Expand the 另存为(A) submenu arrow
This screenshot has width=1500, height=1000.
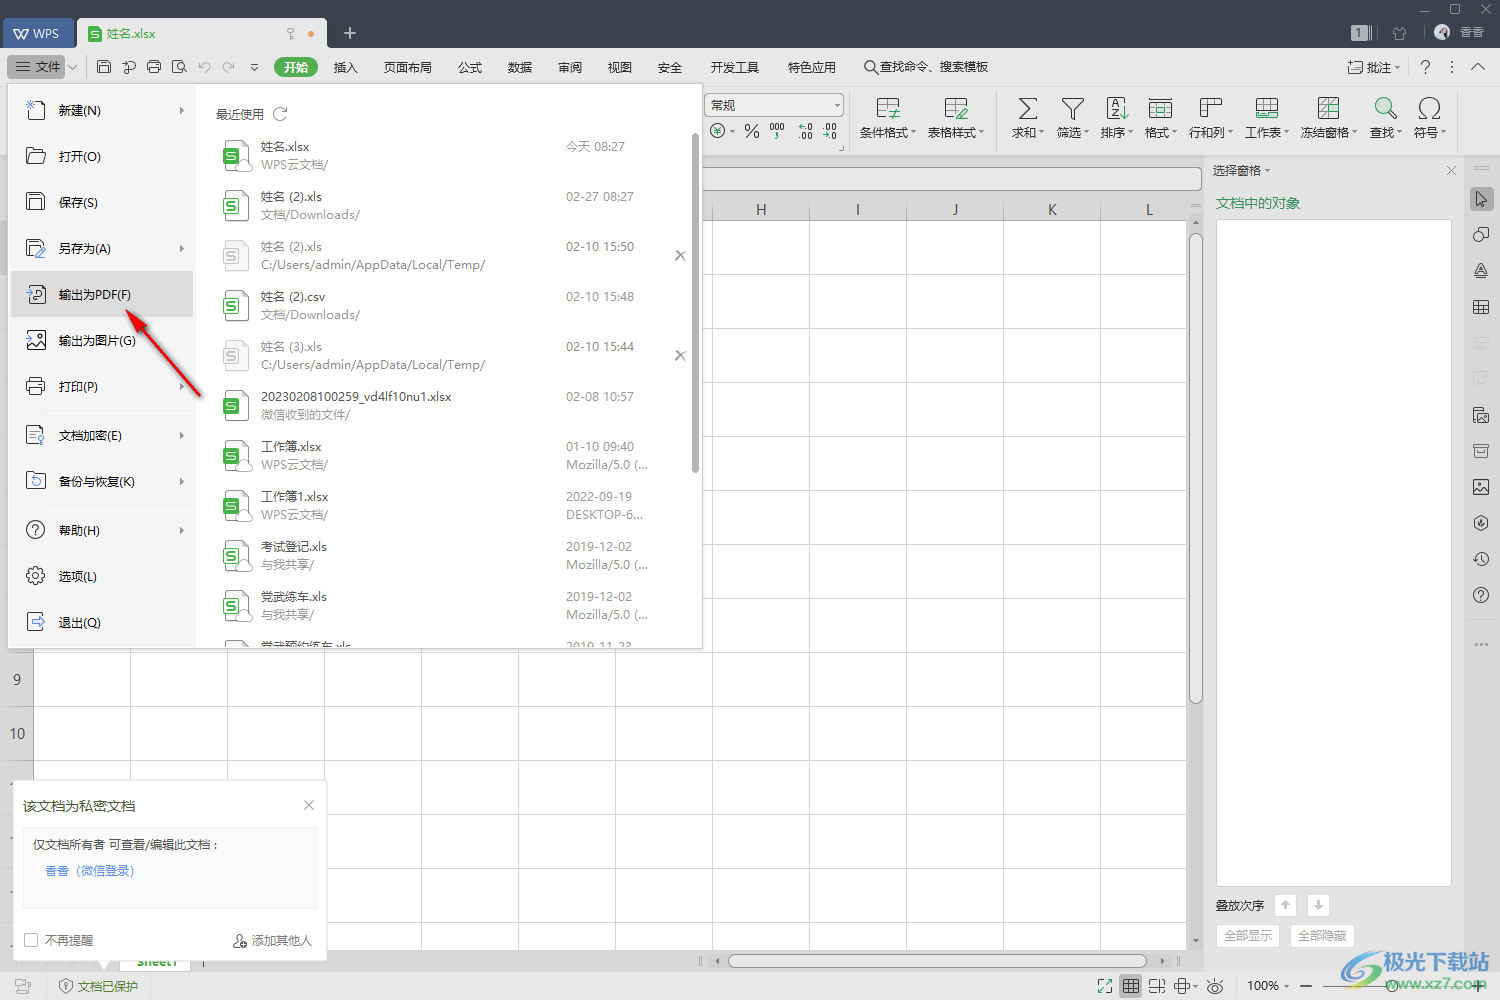coord(181,248)
